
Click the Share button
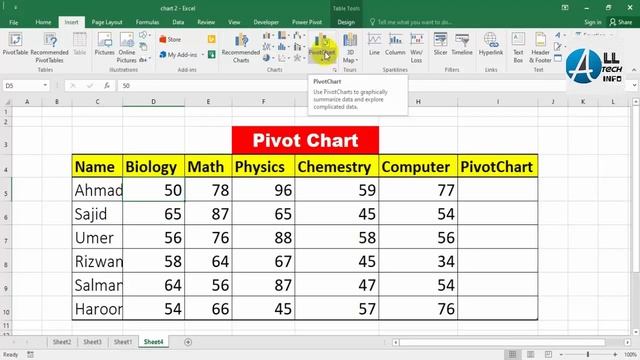[620, 22]
